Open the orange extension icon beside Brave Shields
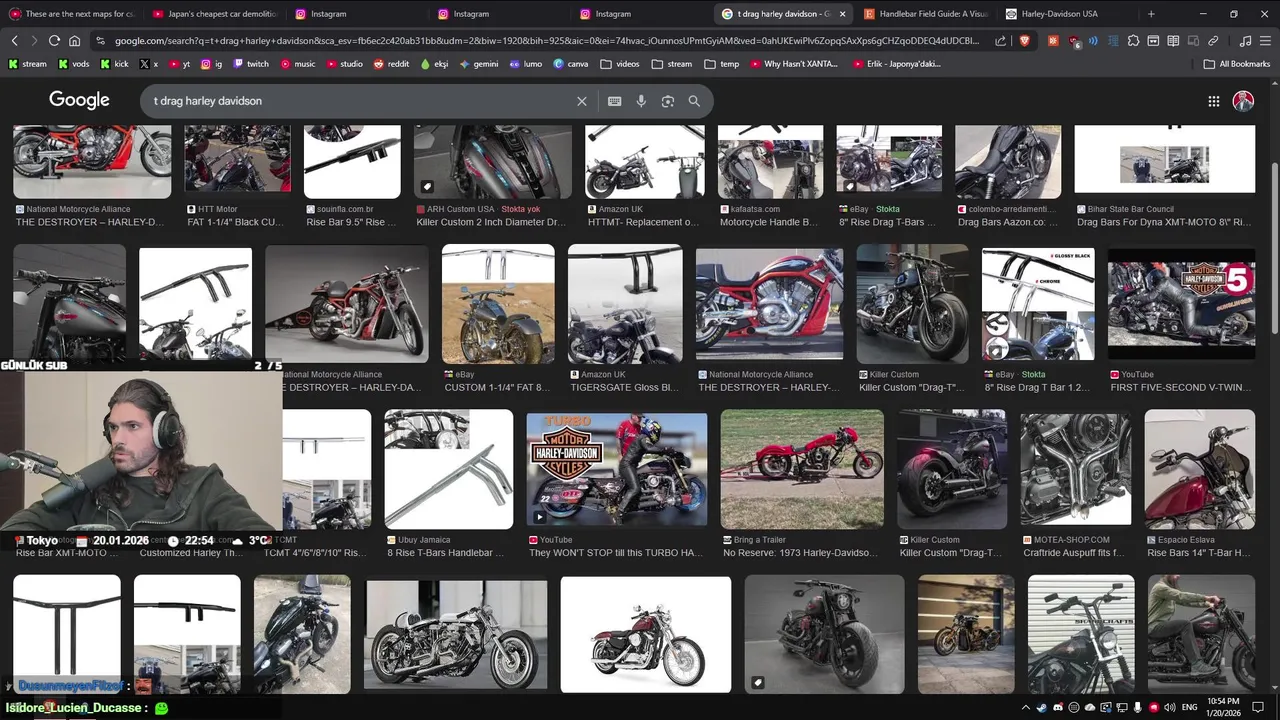This screenshot has height=720, width=1280. click(x=1053, y=41)
